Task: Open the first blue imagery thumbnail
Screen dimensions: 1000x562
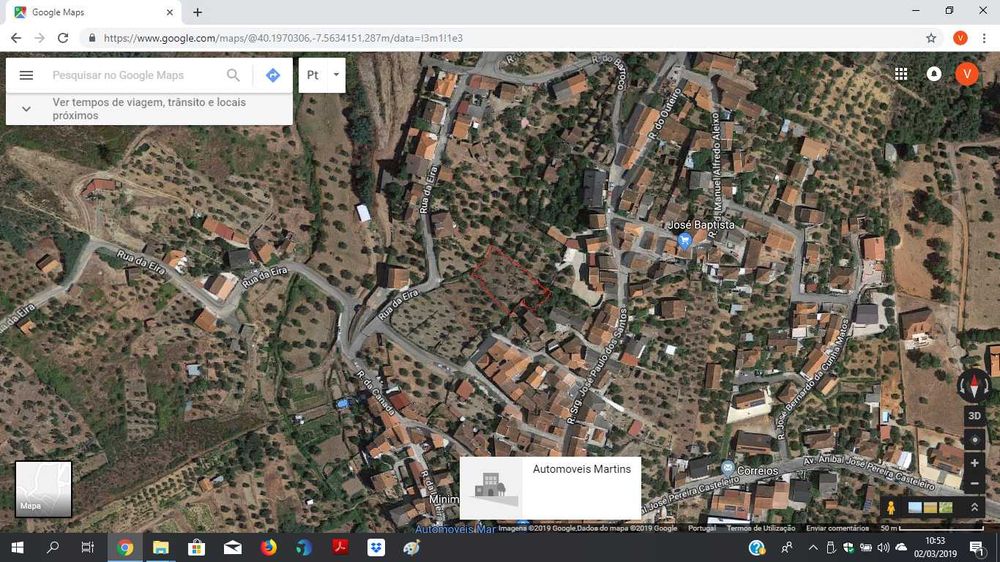Action: click(x=915, y=508)
